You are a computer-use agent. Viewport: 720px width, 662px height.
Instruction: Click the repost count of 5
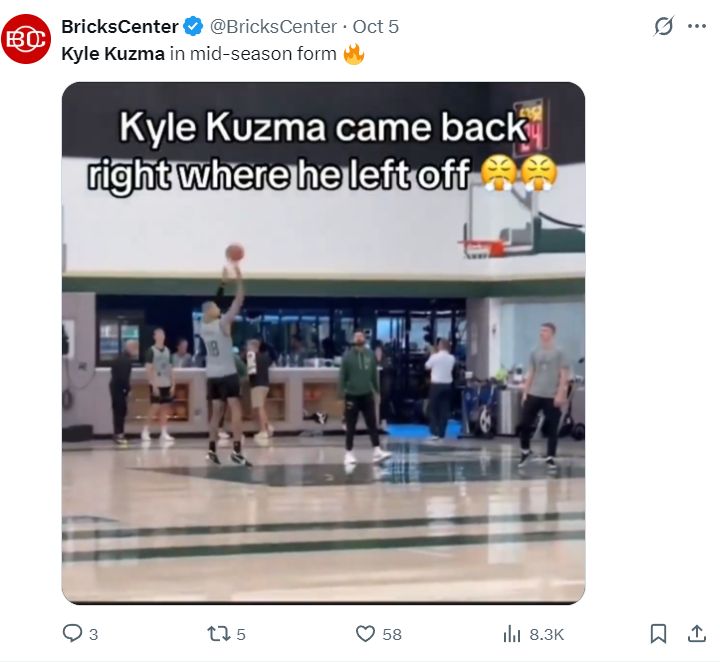click(241, 634)
